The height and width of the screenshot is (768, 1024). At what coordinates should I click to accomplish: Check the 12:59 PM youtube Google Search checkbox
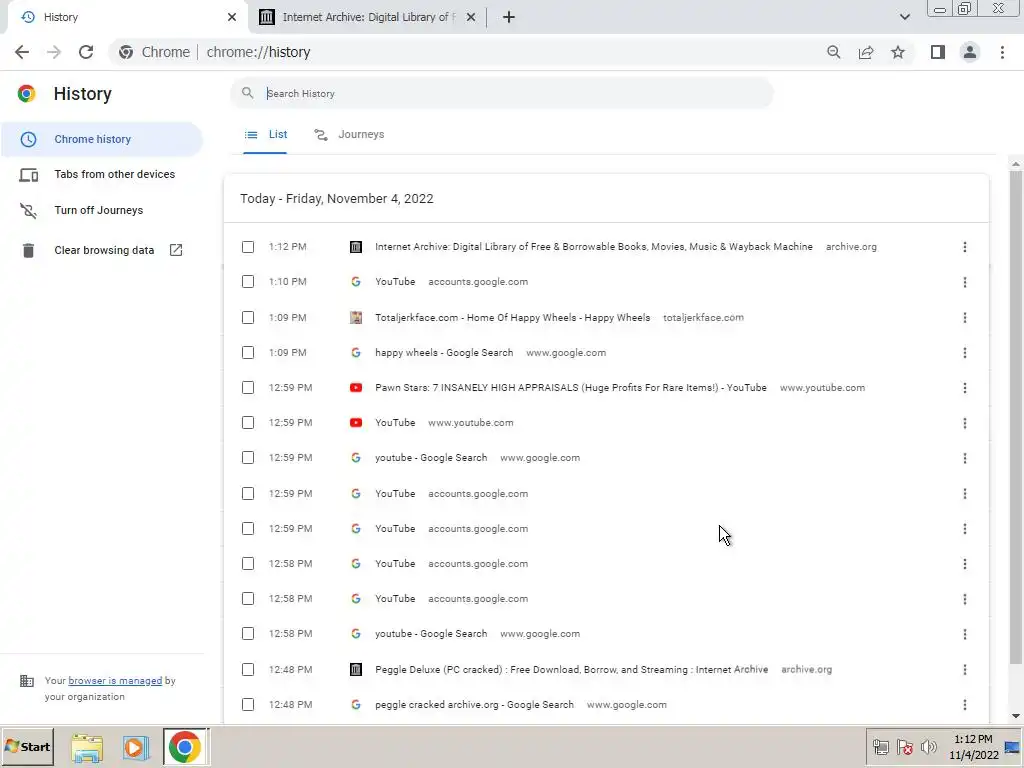(x=248, y=458)
